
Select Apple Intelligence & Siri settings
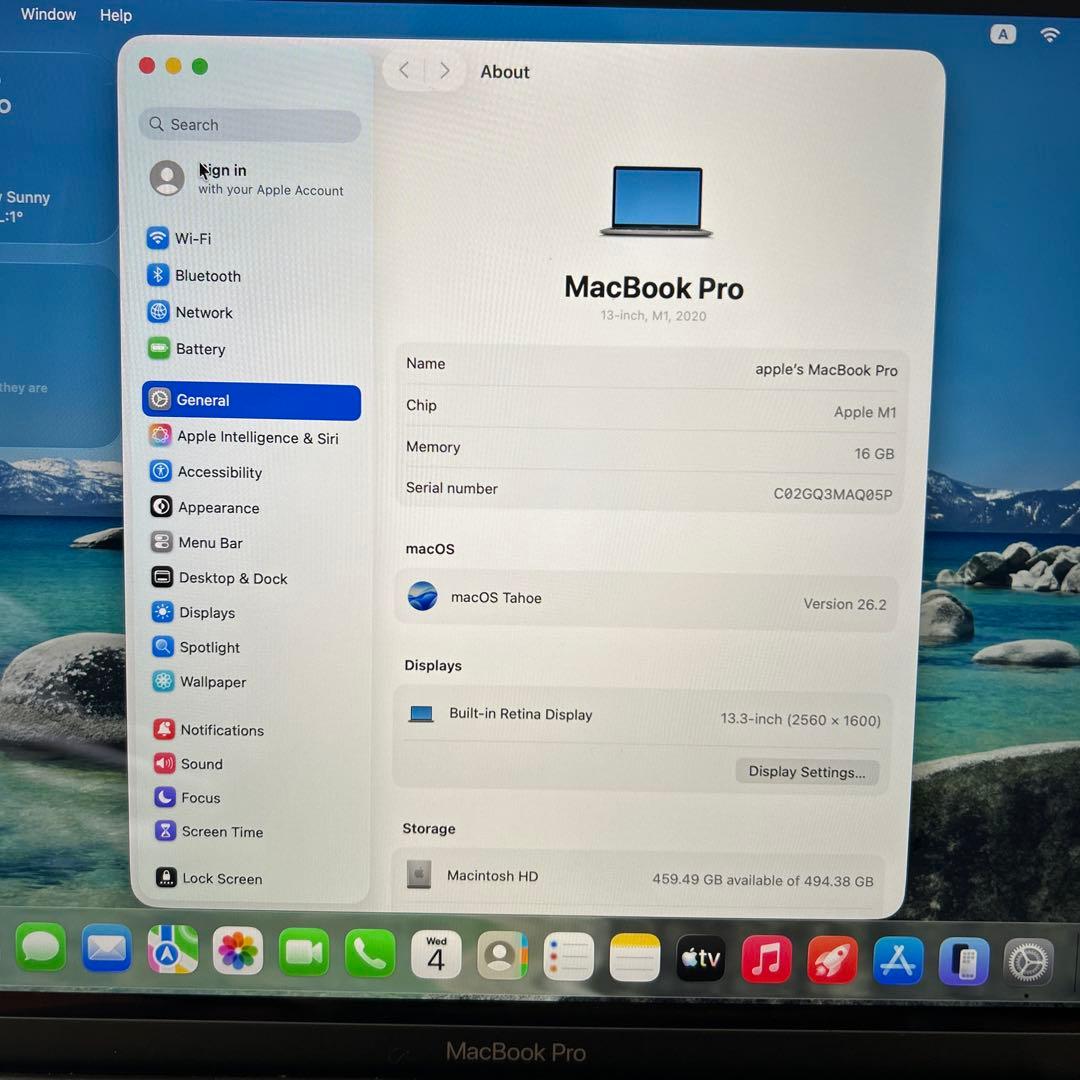257,437
